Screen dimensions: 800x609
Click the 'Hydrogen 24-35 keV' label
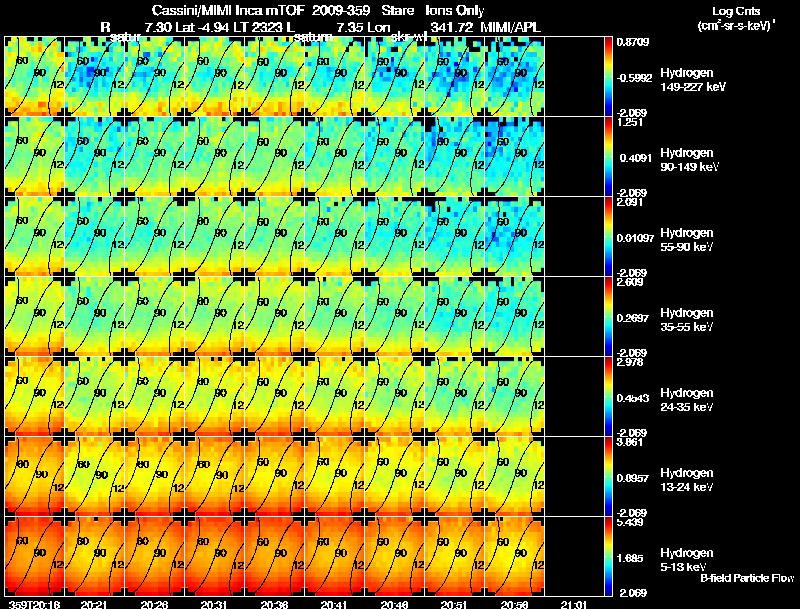tap(687, 400)
